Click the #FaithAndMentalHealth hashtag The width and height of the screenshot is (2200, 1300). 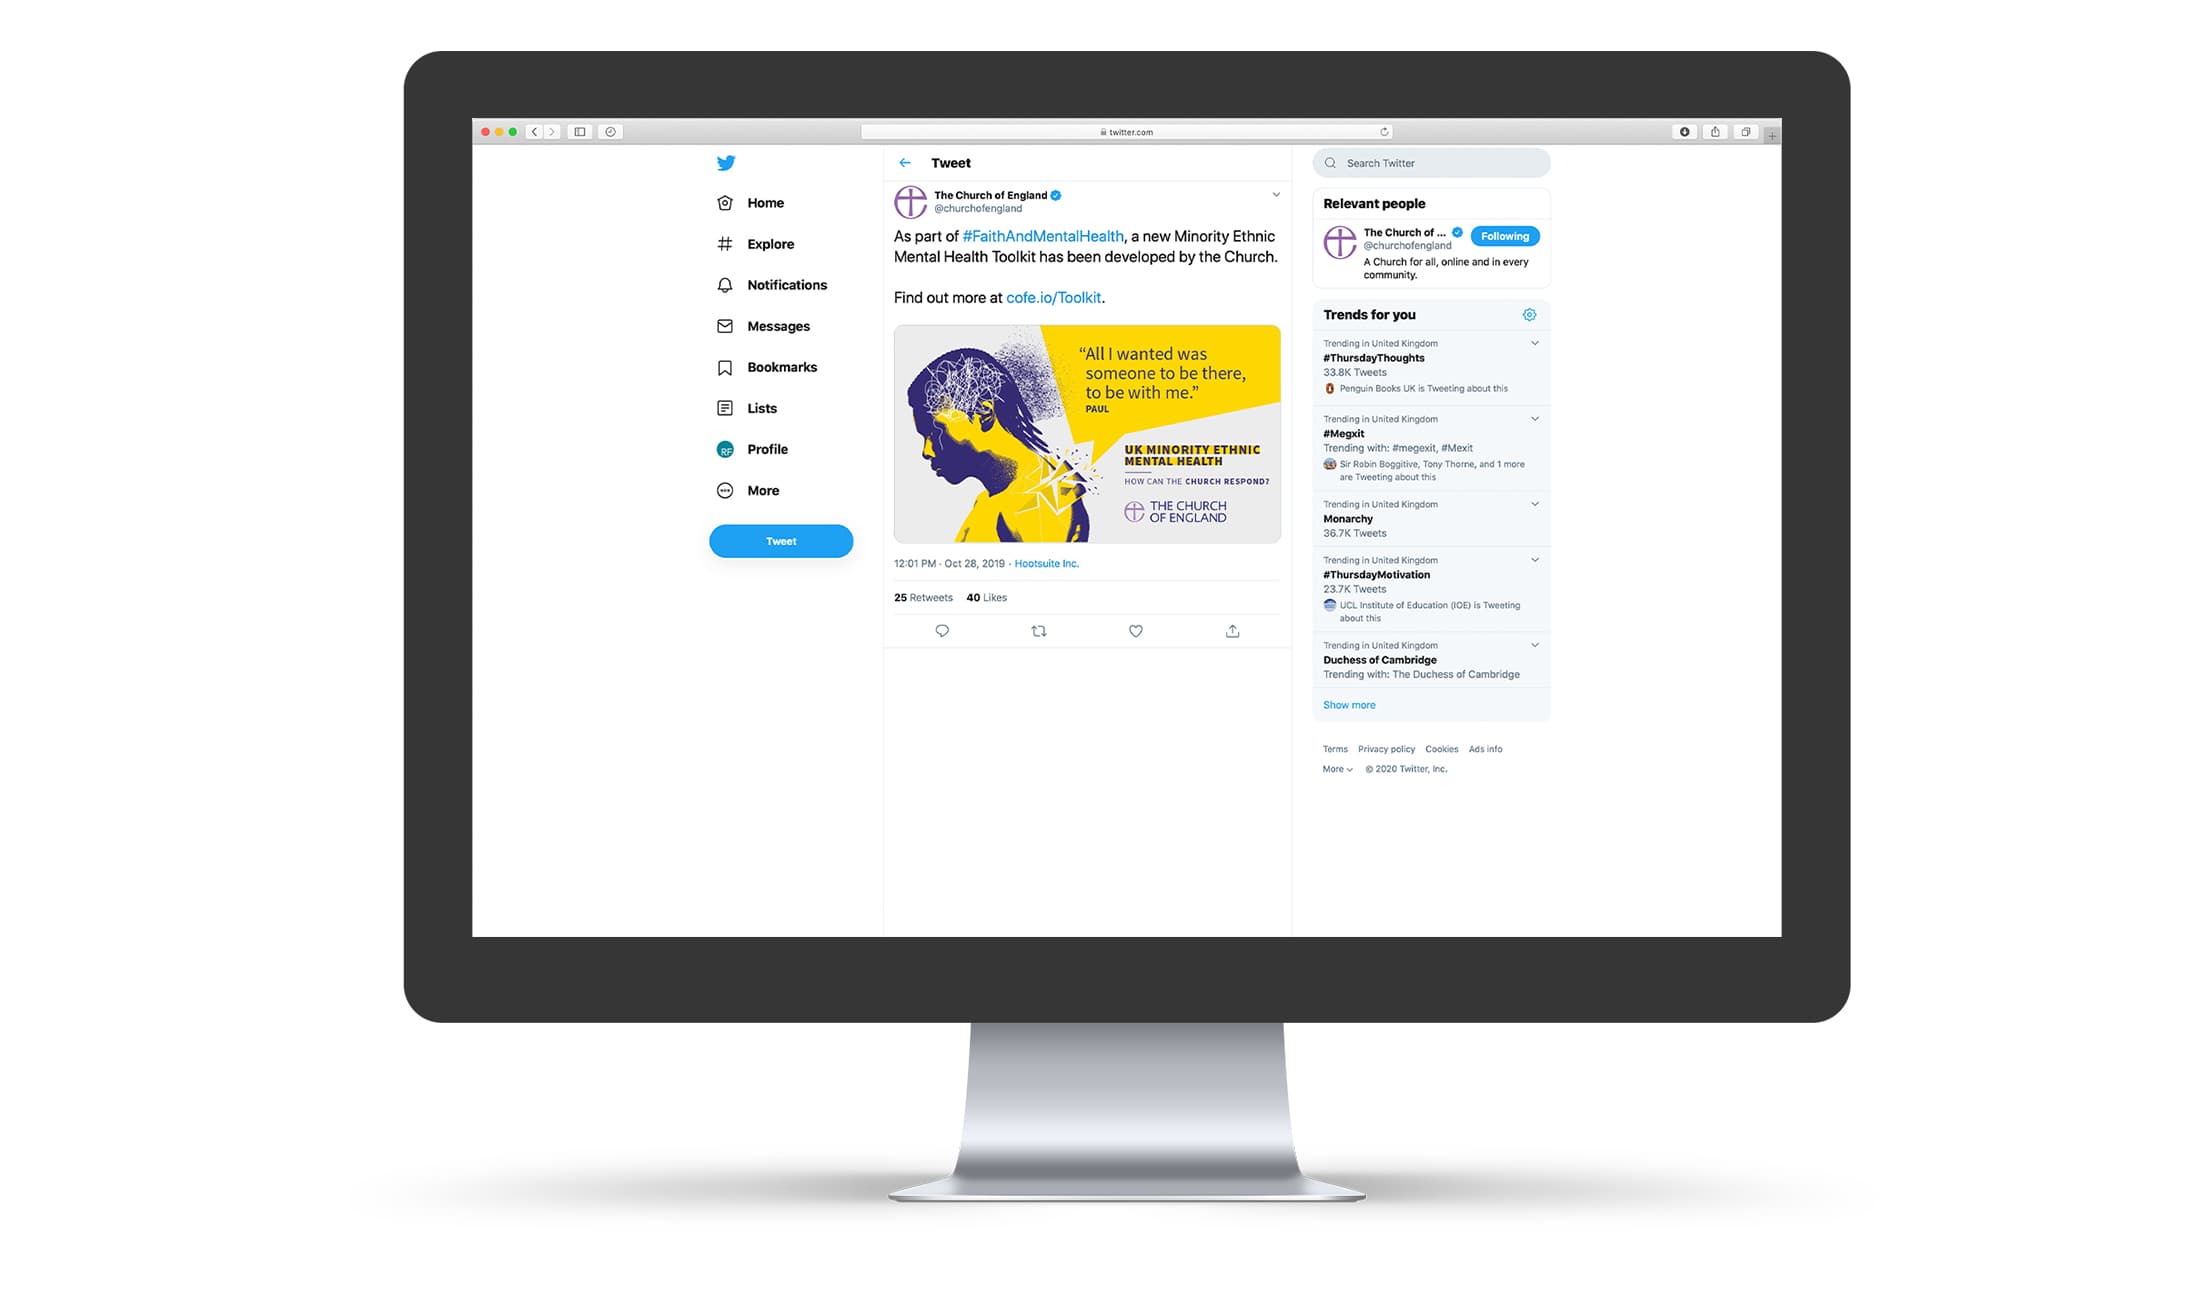coord(1040,235)
